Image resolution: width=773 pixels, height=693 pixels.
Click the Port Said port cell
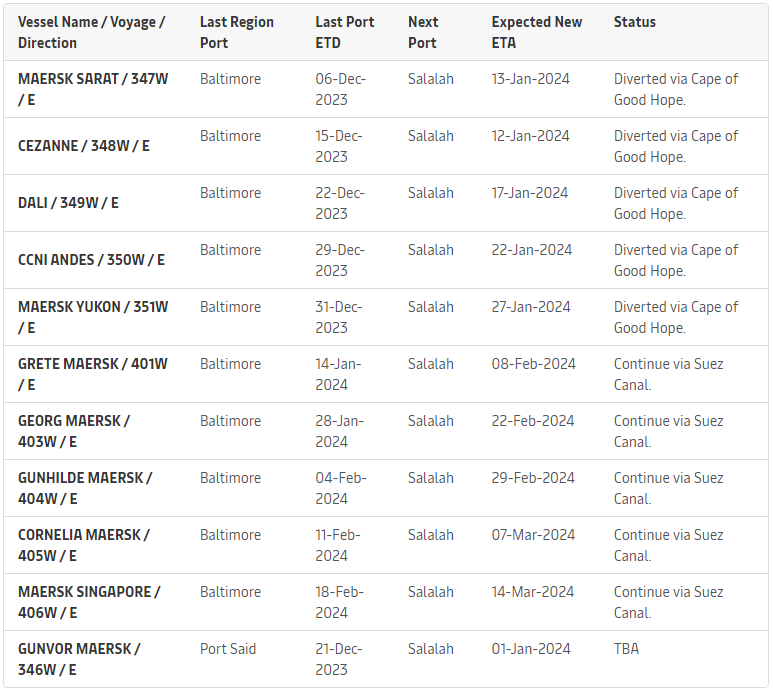point(228,649)
